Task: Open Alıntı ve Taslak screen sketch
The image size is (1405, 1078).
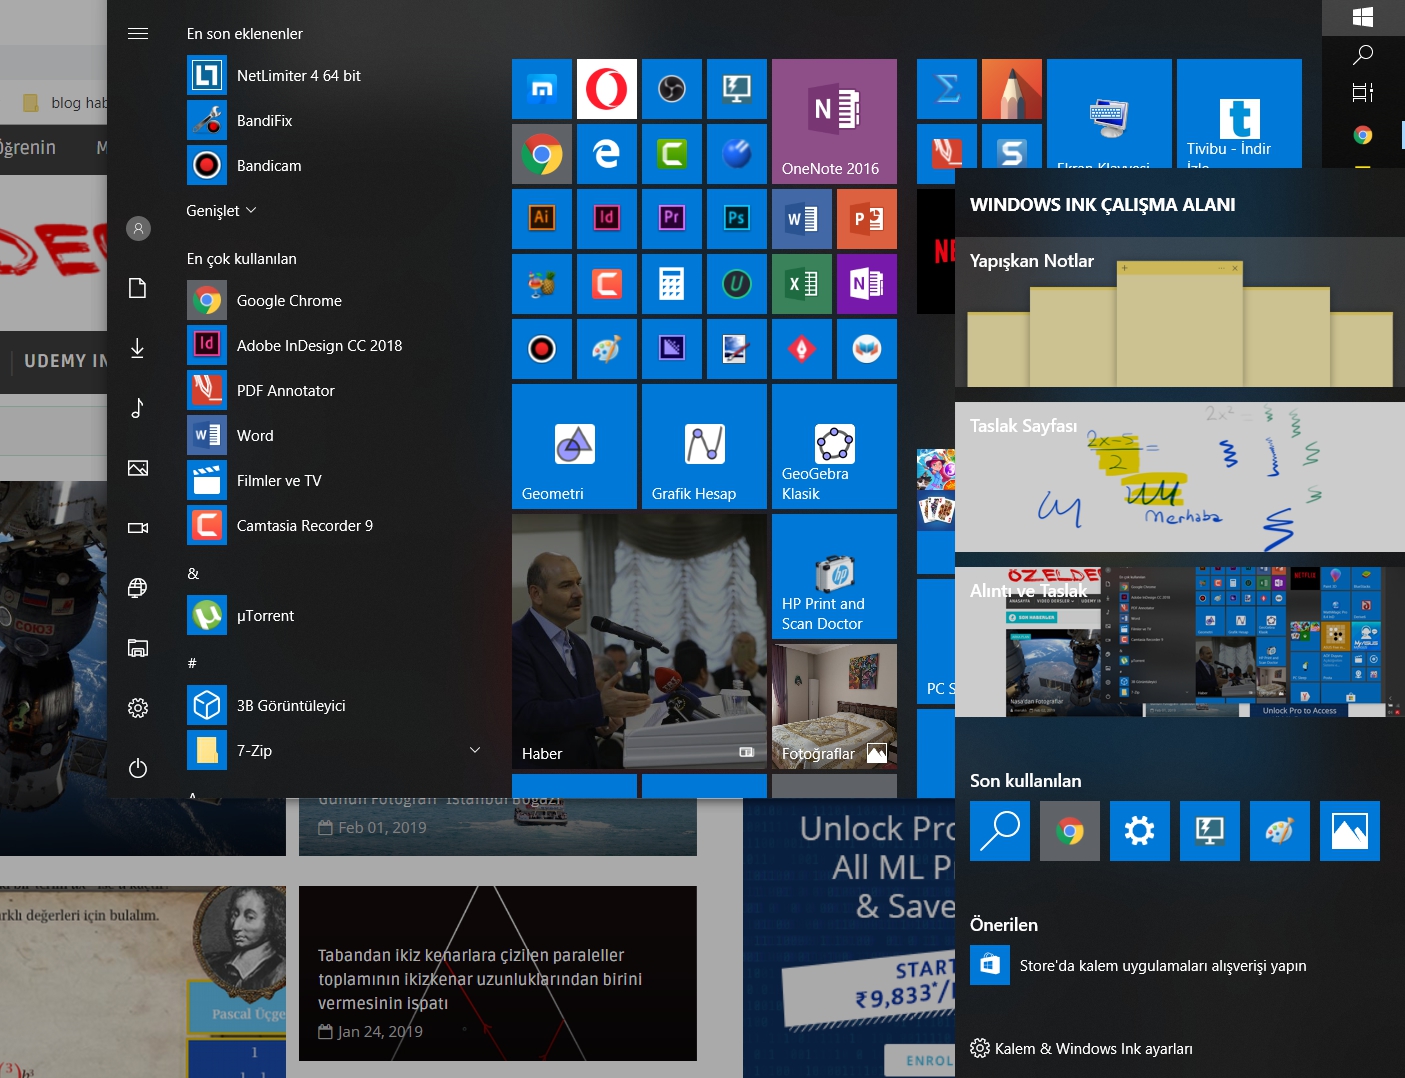Action: tap(1180, 642)
